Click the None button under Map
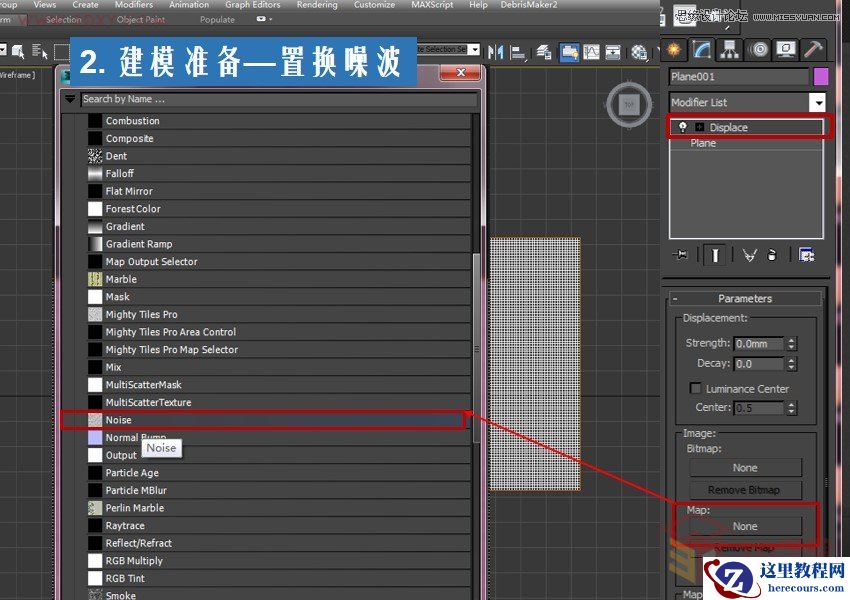Image resolution: width=850 pixels, height=600 pixels. pos(745,524)
